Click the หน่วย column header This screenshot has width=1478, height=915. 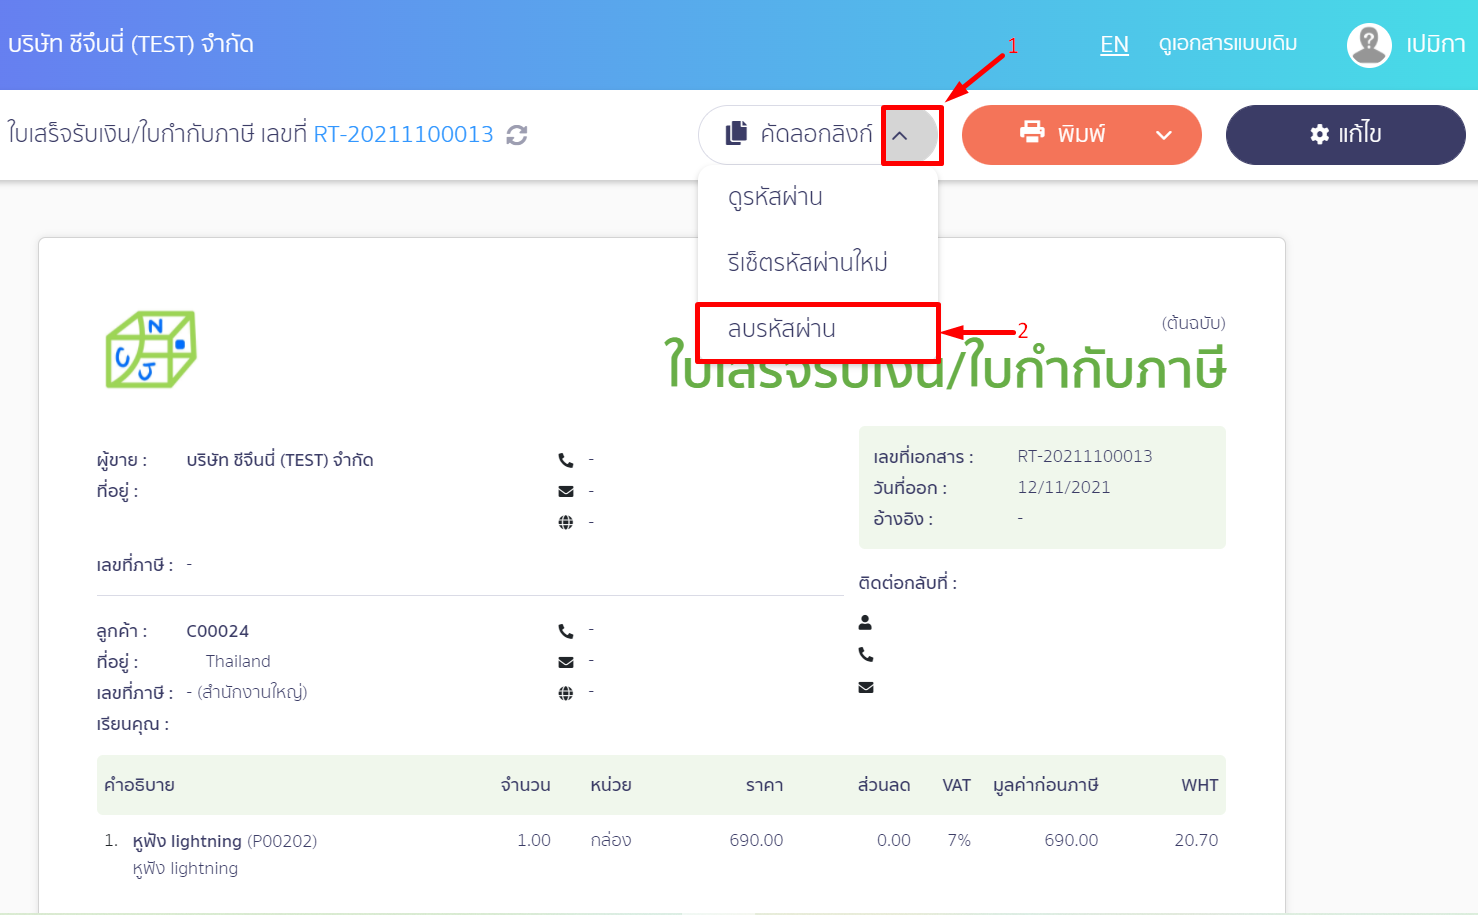611,785
